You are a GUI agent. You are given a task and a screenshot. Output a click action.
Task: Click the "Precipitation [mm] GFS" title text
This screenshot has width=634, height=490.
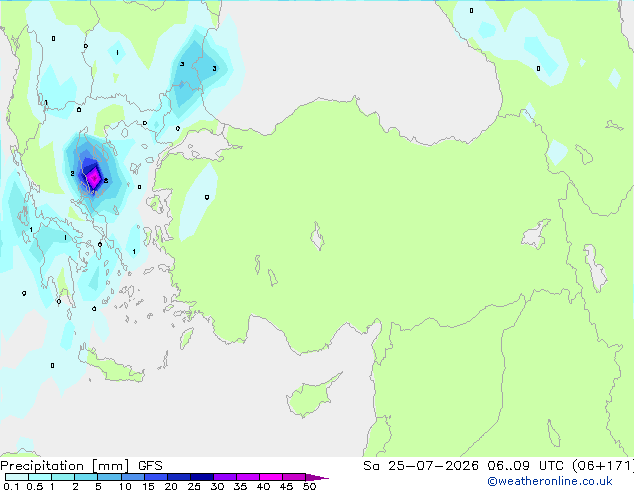(81, 466)
